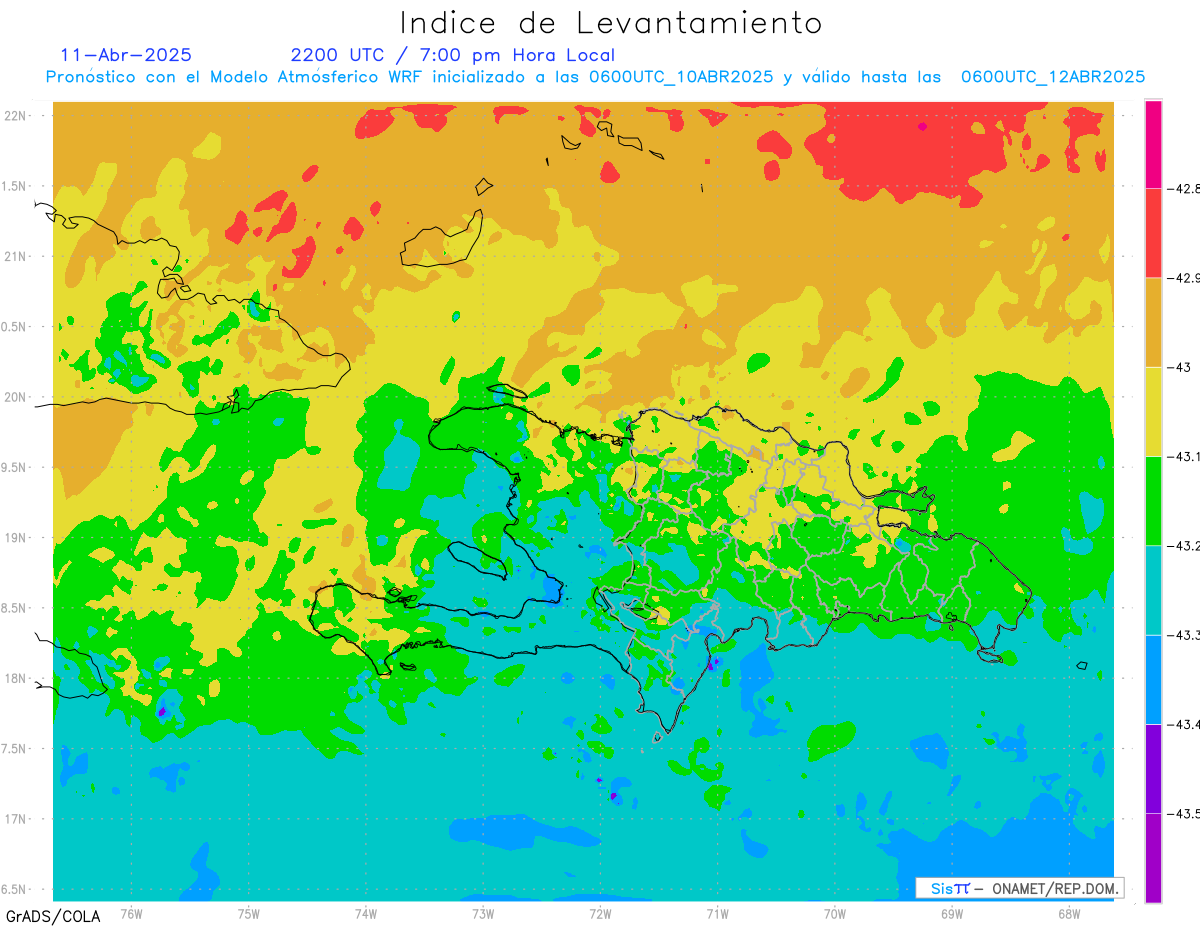
Task: Click the title 'Indice de Levantamiento'
Action: [611, 22]
